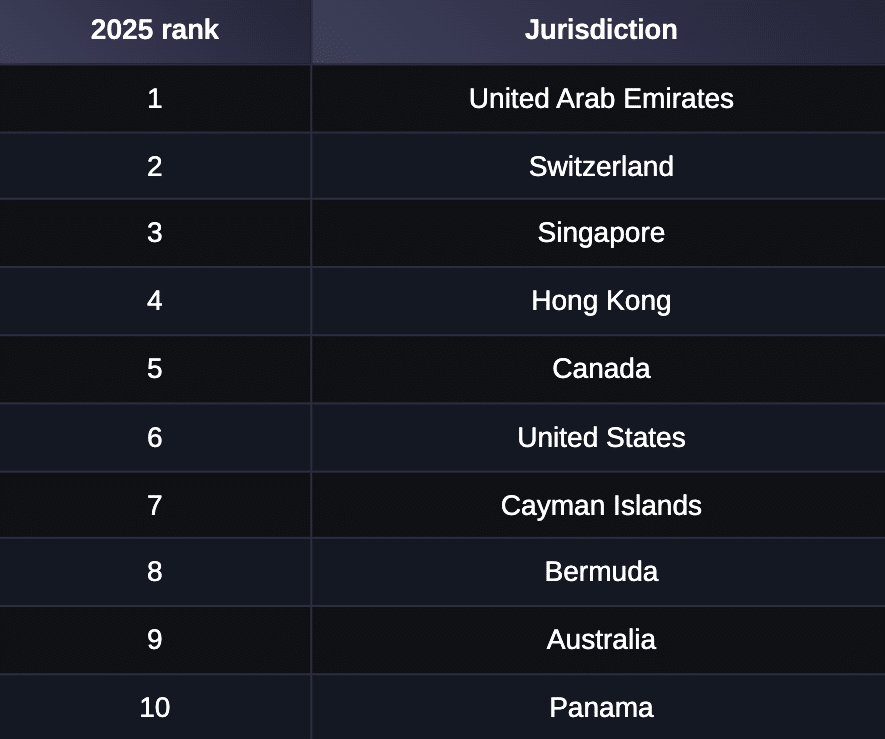Select the Switzerland jurisdiction cell

(601, 166)
